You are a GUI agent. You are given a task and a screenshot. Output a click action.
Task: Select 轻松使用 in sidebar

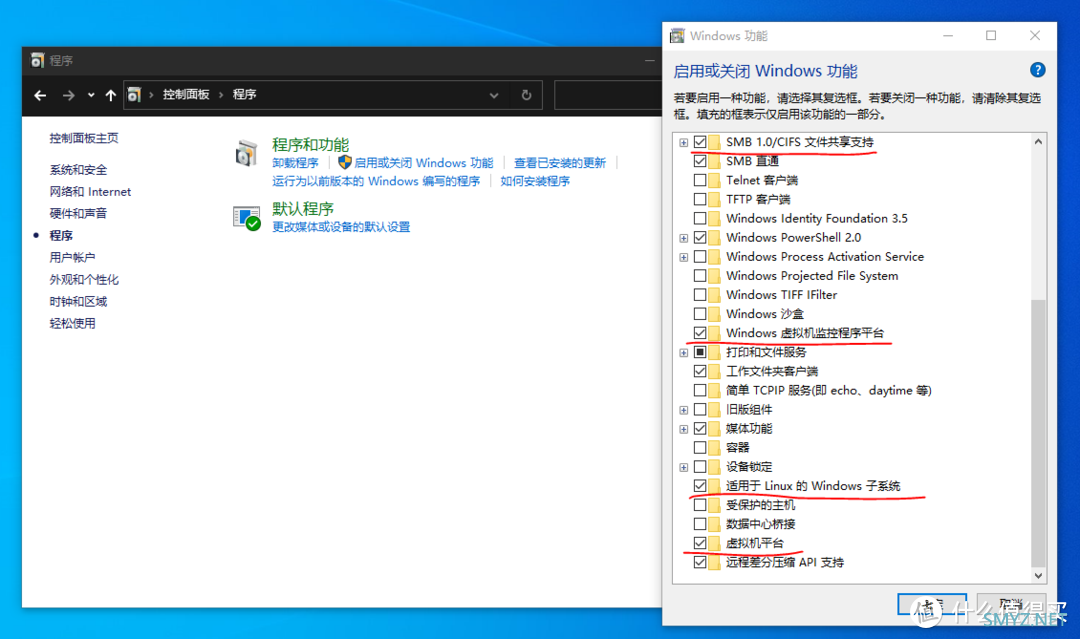(72, 324)
